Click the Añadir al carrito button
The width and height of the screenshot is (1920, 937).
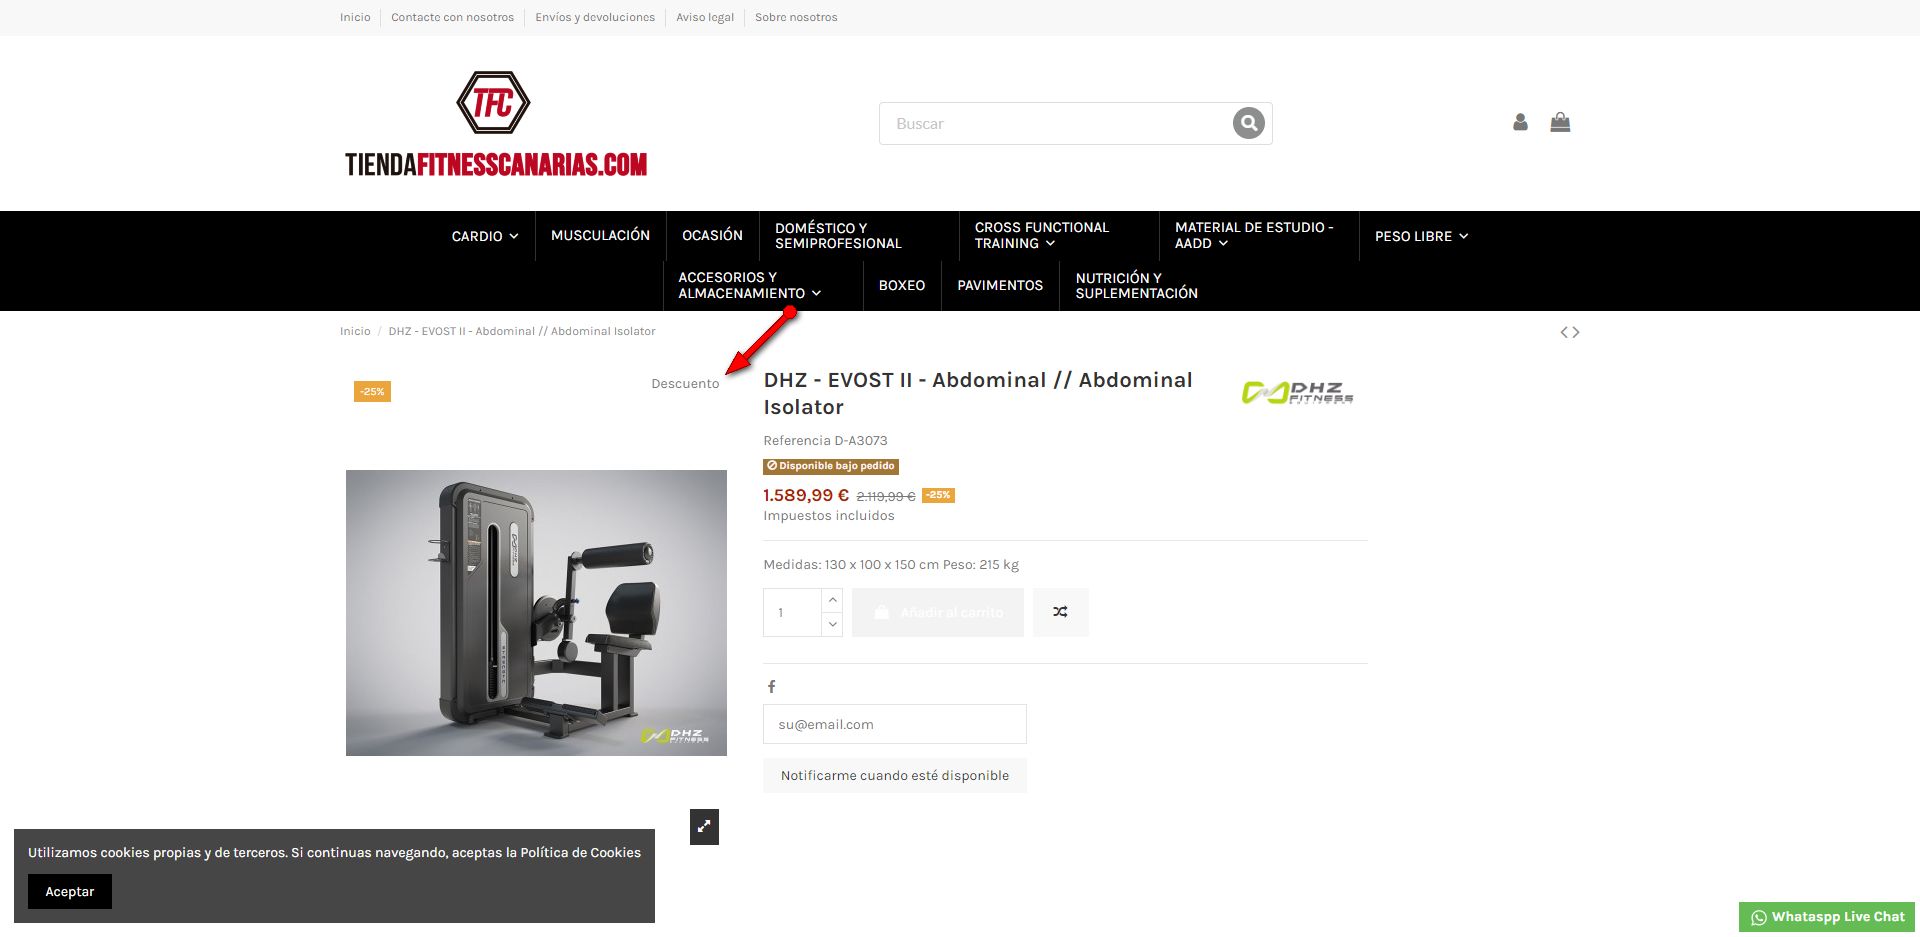pos(938,612)
